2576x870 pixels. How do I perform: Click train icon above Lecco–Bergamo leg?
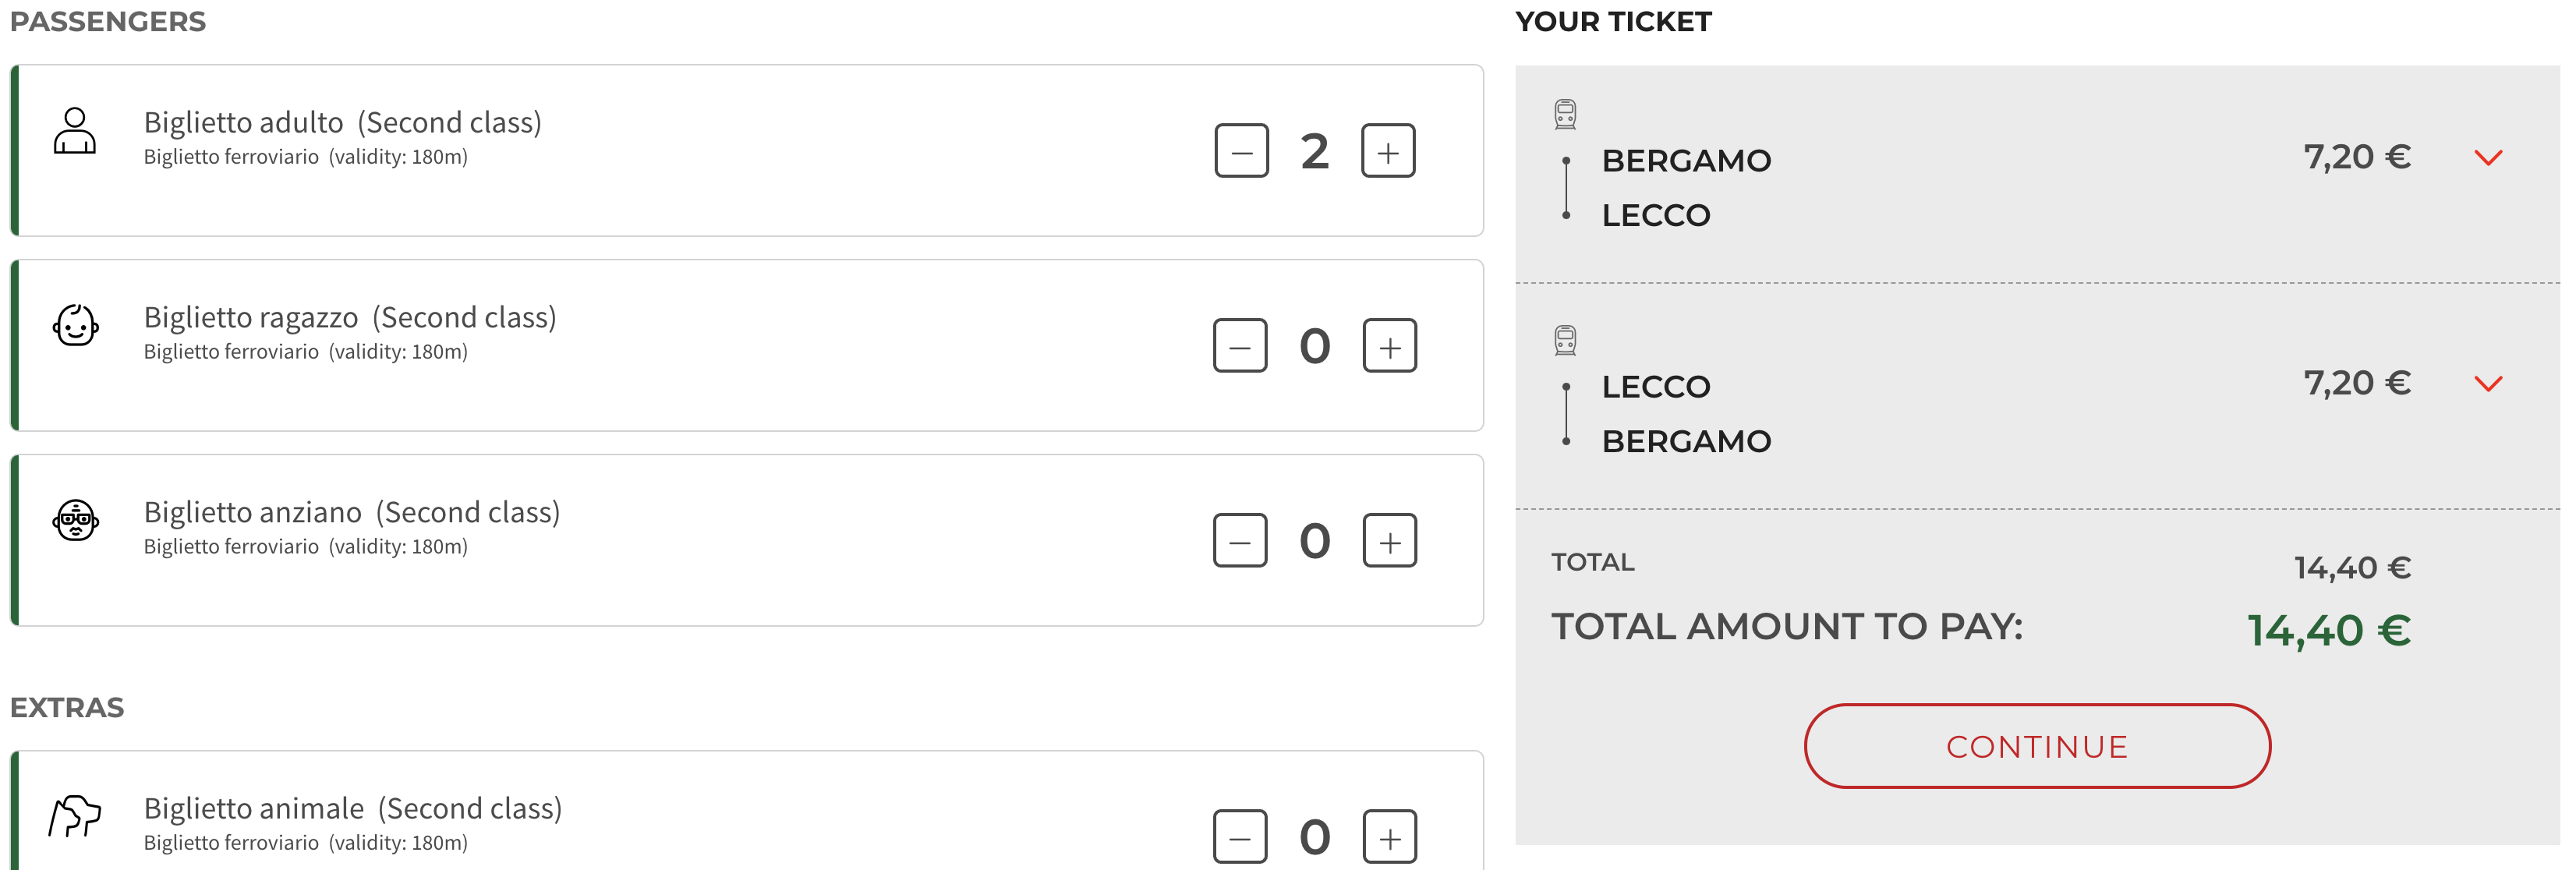point(1565,340)
